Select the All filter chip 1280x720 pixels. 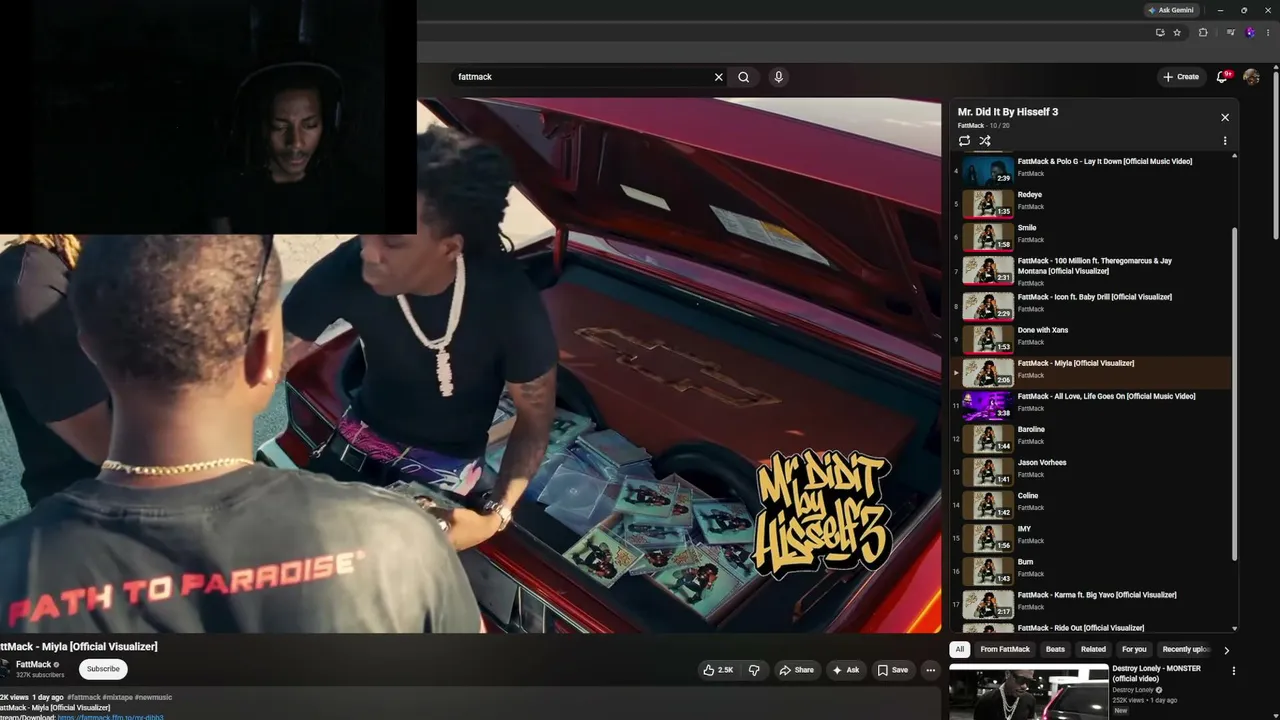click(960, 649)
